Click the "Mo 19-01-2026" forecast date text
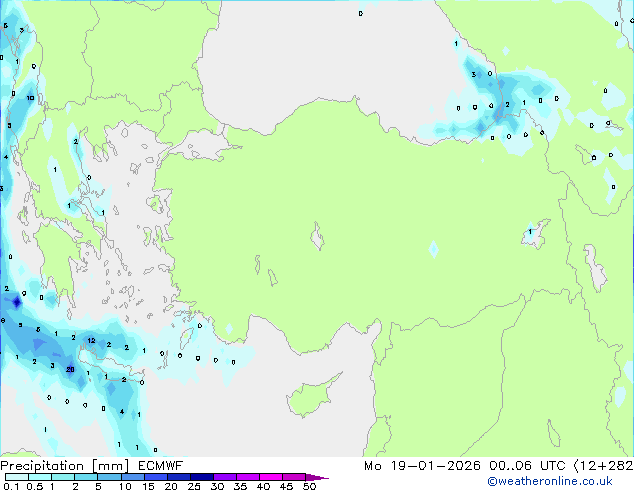This screenshot has width=634, height=490. click(422, 466)
